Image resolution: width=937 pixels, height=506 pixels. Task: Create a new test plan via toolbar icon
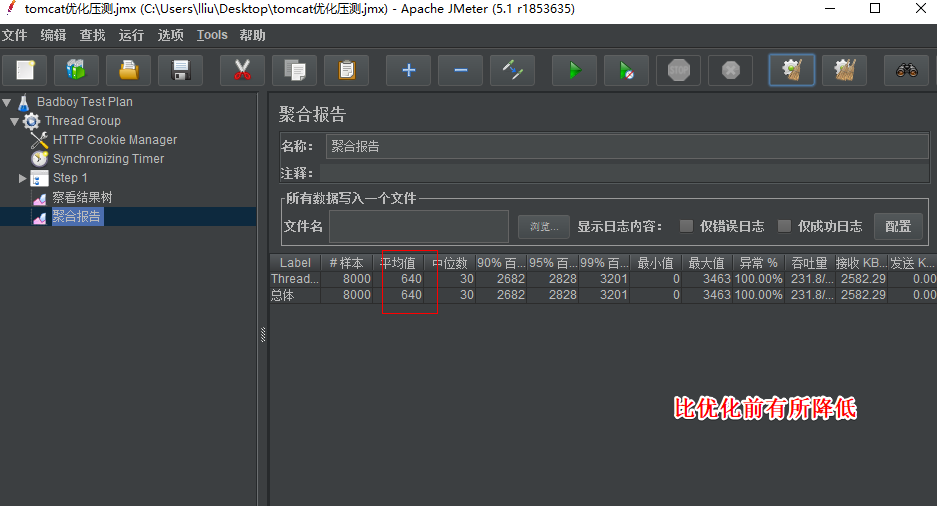(25, 70)
